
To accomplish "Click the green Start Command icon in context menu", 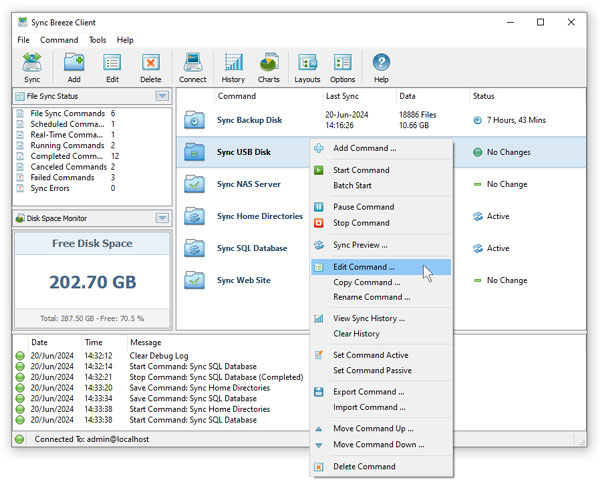I will [x=318, y=170].
